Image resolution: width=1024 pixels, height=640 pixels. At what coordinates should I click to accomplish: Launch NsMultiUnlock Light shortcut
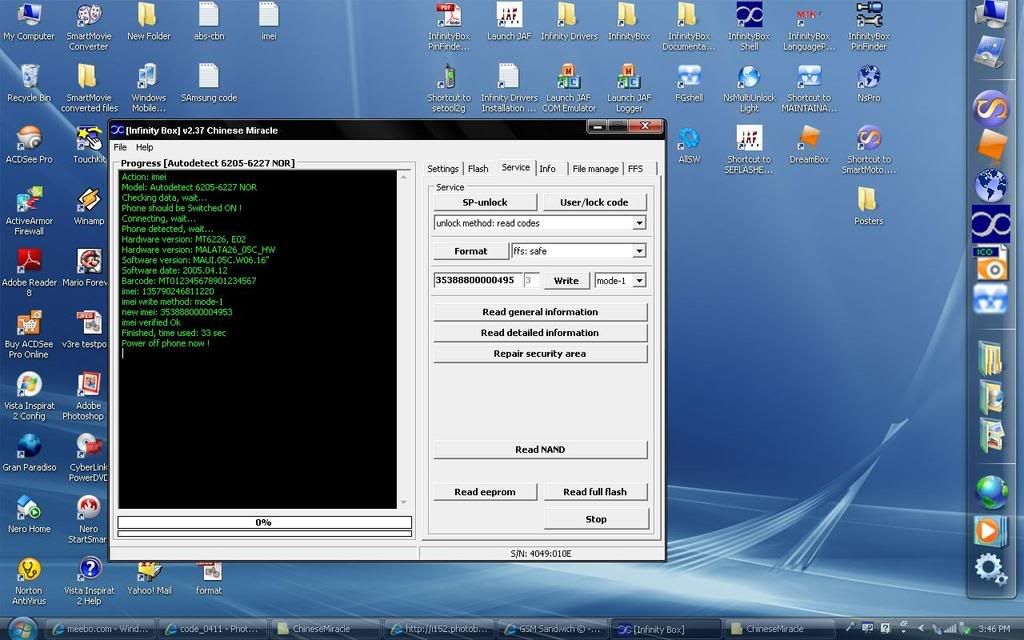click(x=749, y=88)
